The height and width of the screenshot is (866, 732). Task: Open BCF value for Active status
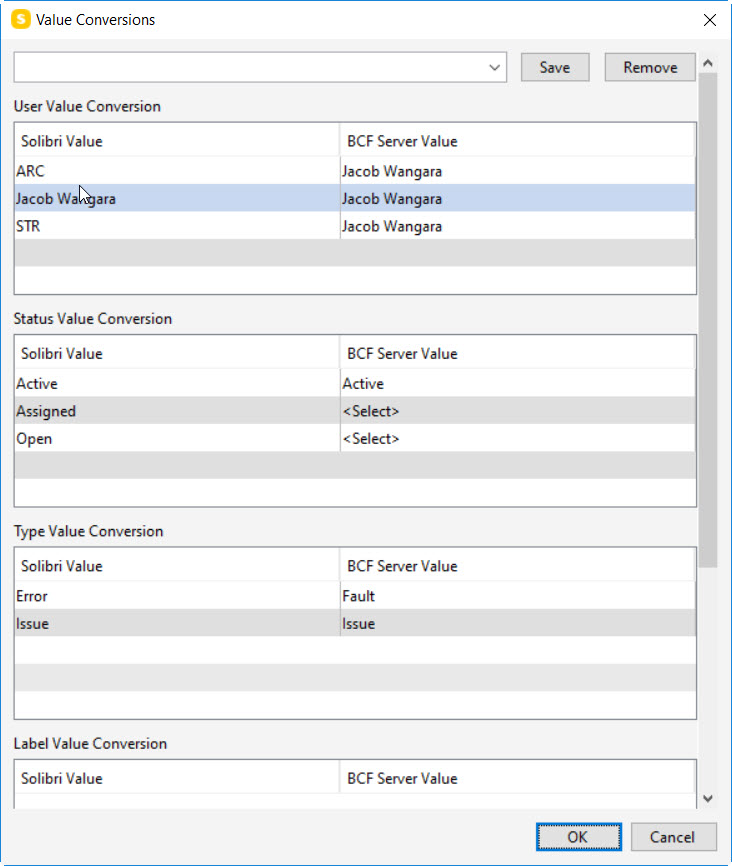(518, 383)
